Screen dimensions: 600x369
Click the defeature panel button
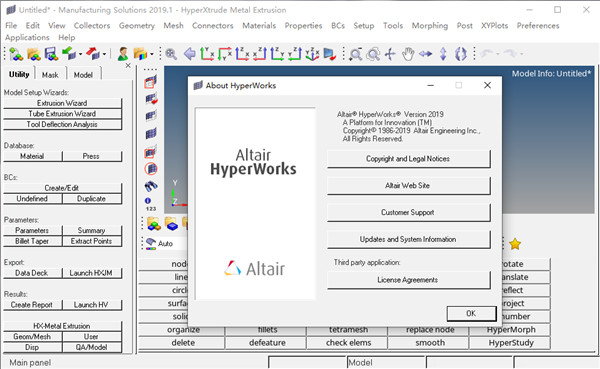click(267, 343)
